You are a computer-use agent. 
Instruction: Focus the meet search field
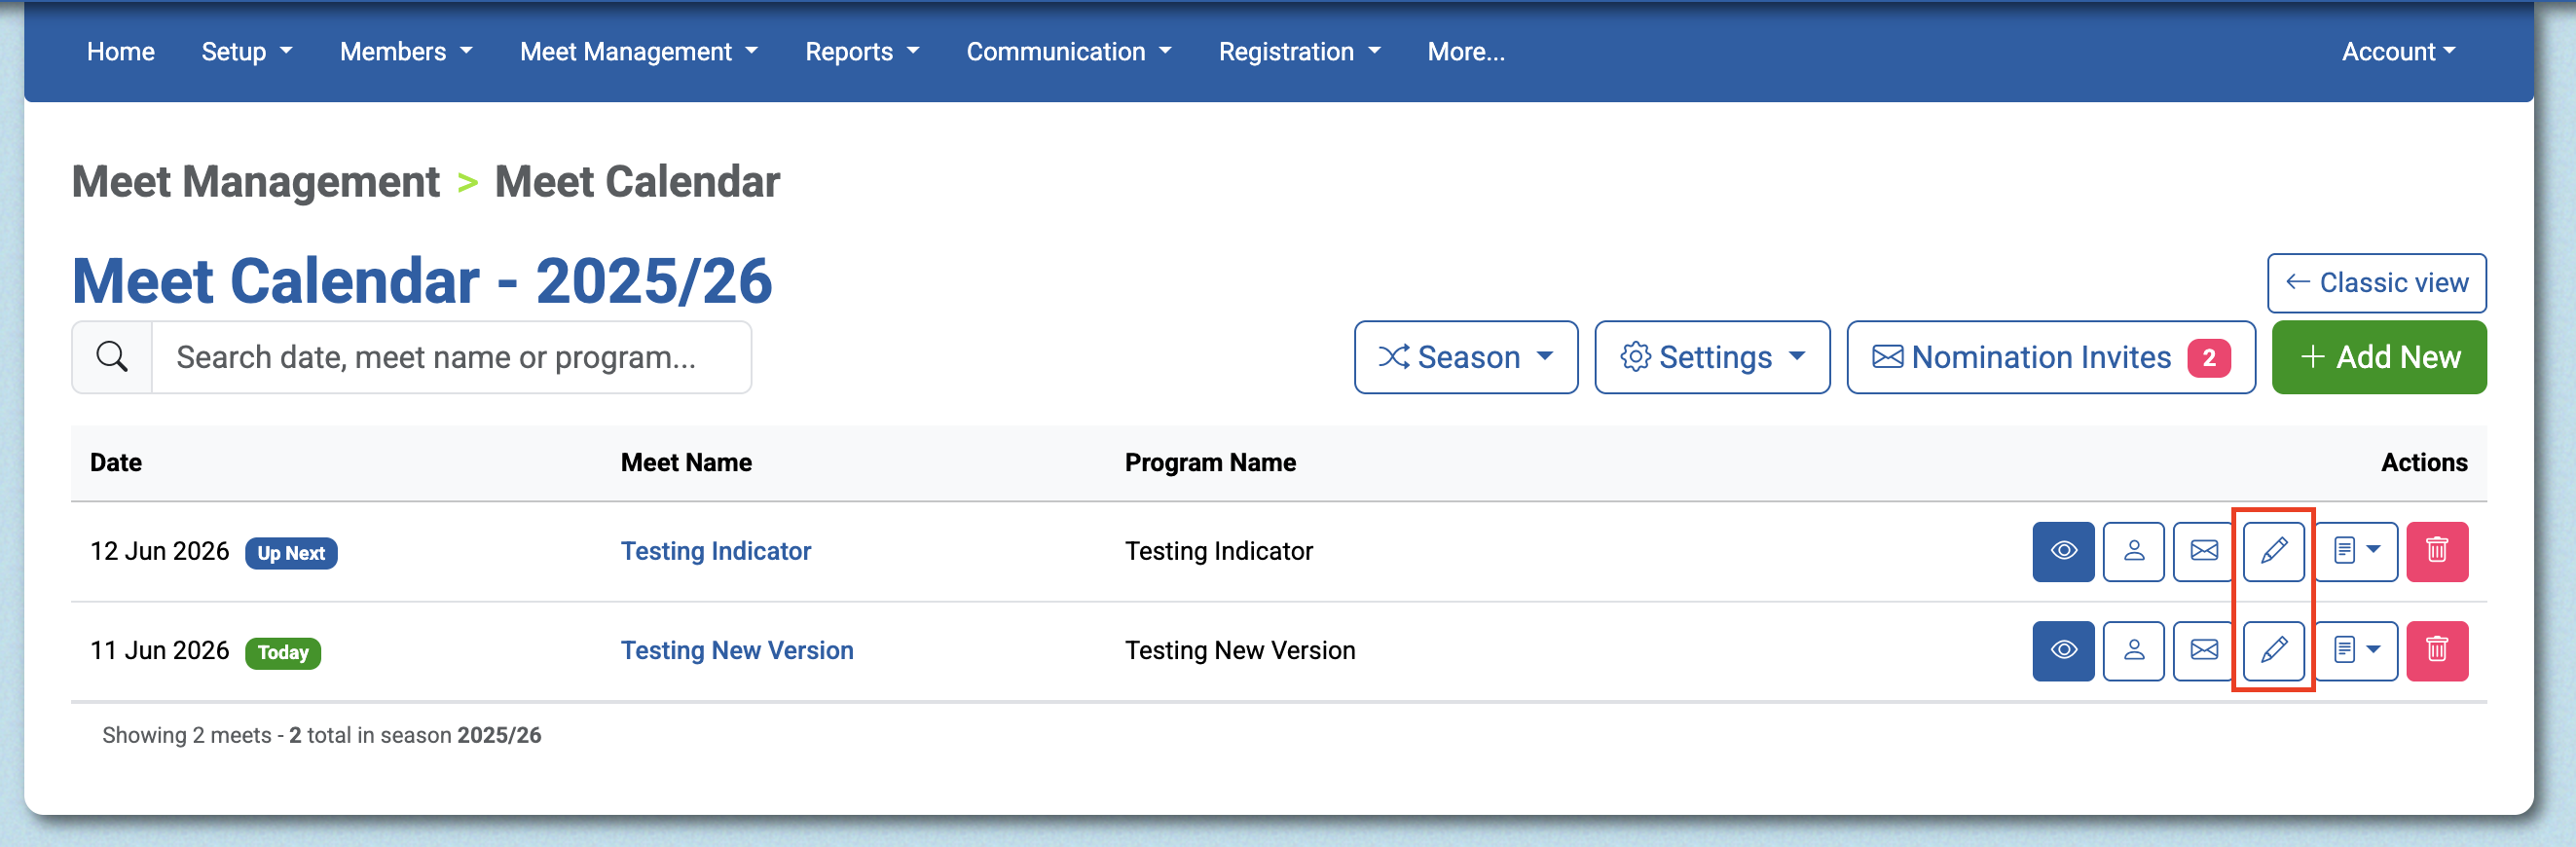click(451, 357)
